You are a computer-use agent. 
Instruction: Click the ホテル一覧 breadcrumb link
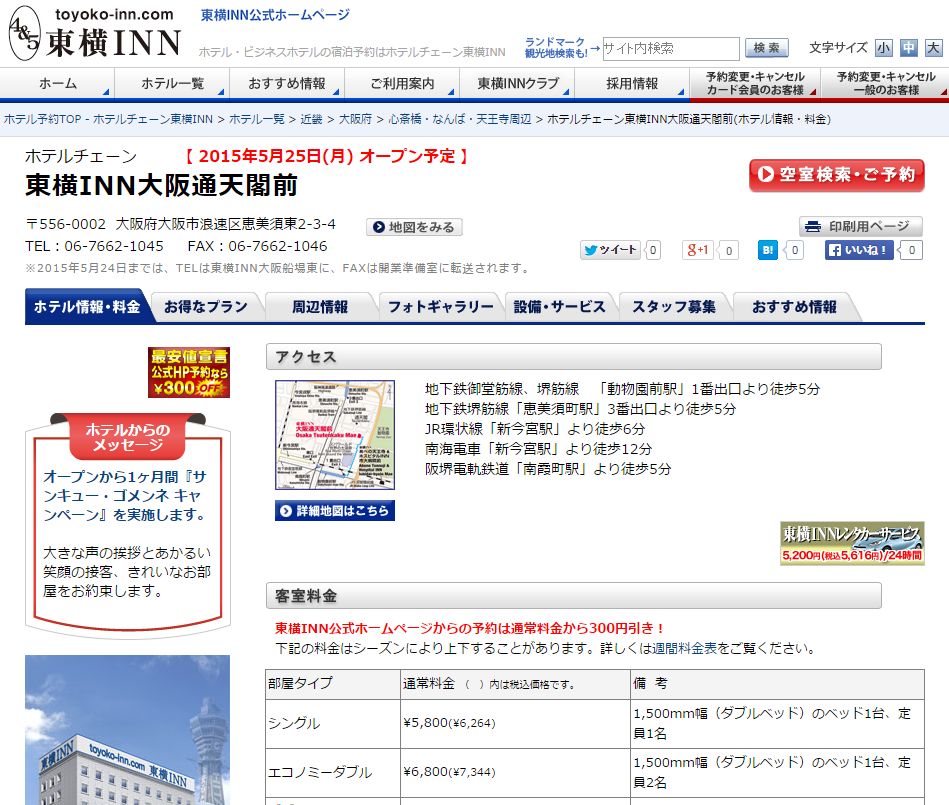click(257, 119)
